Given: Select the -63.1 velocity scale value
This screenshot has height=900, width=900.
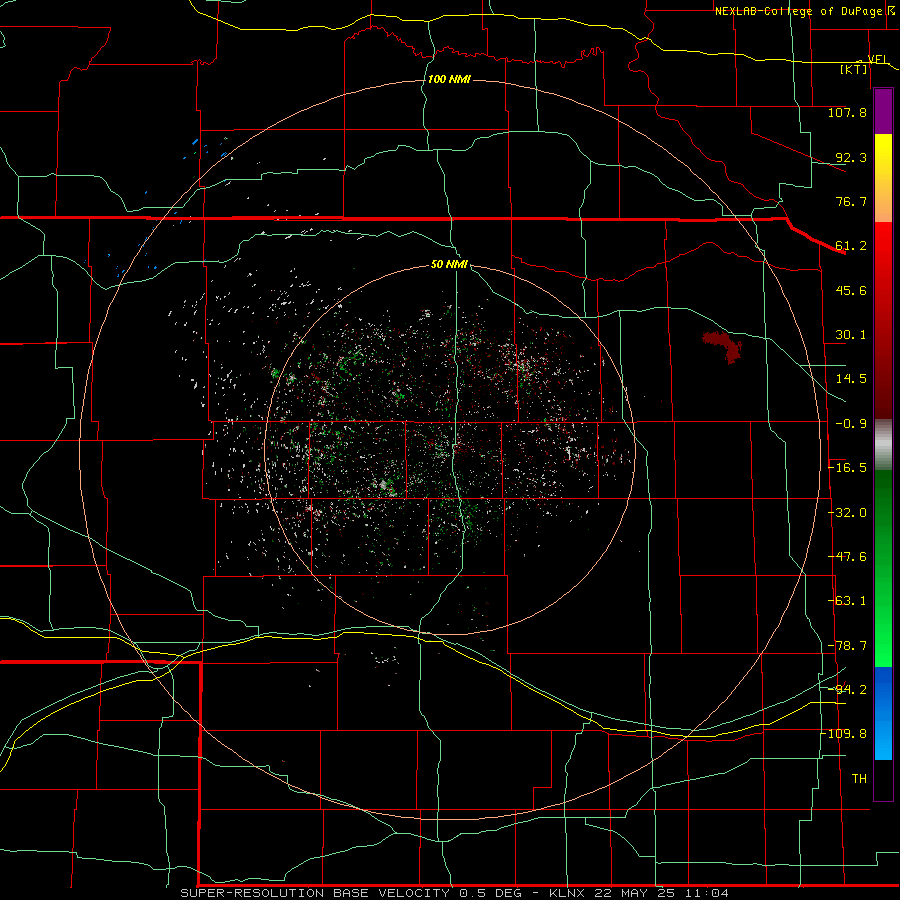Looking at the screenshot, I should pos(847,601).
